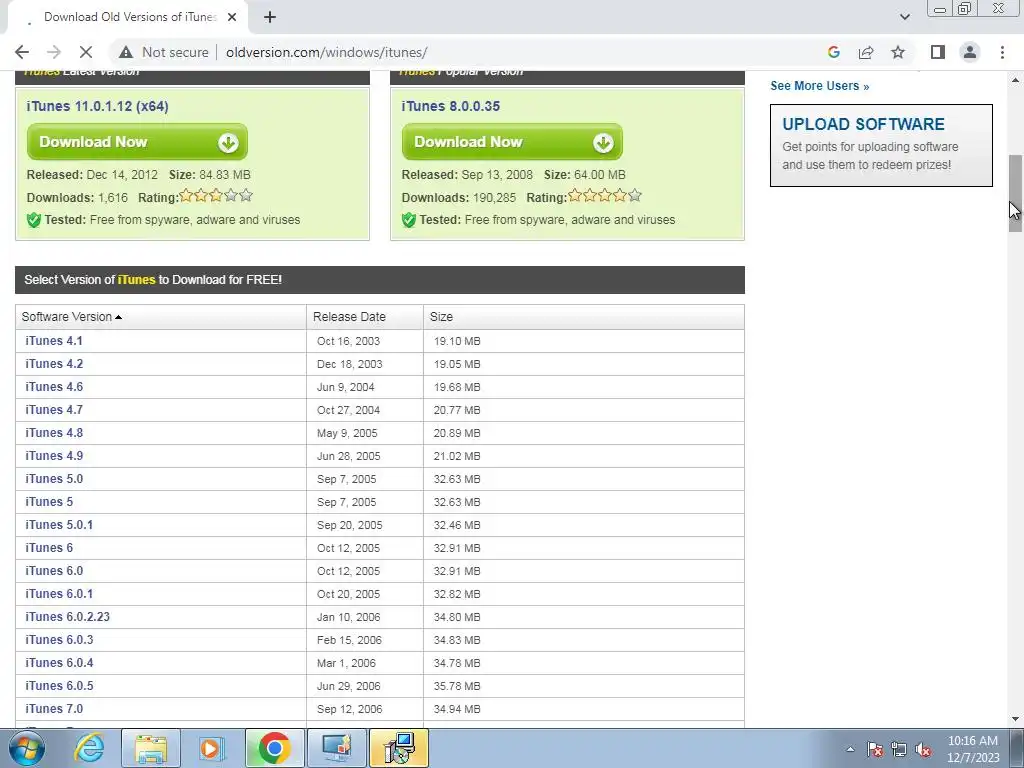This screenshot has width=1024, height=768.
Task: Open the monitor app taskbar icon next to Chrome
Action: 336,748
